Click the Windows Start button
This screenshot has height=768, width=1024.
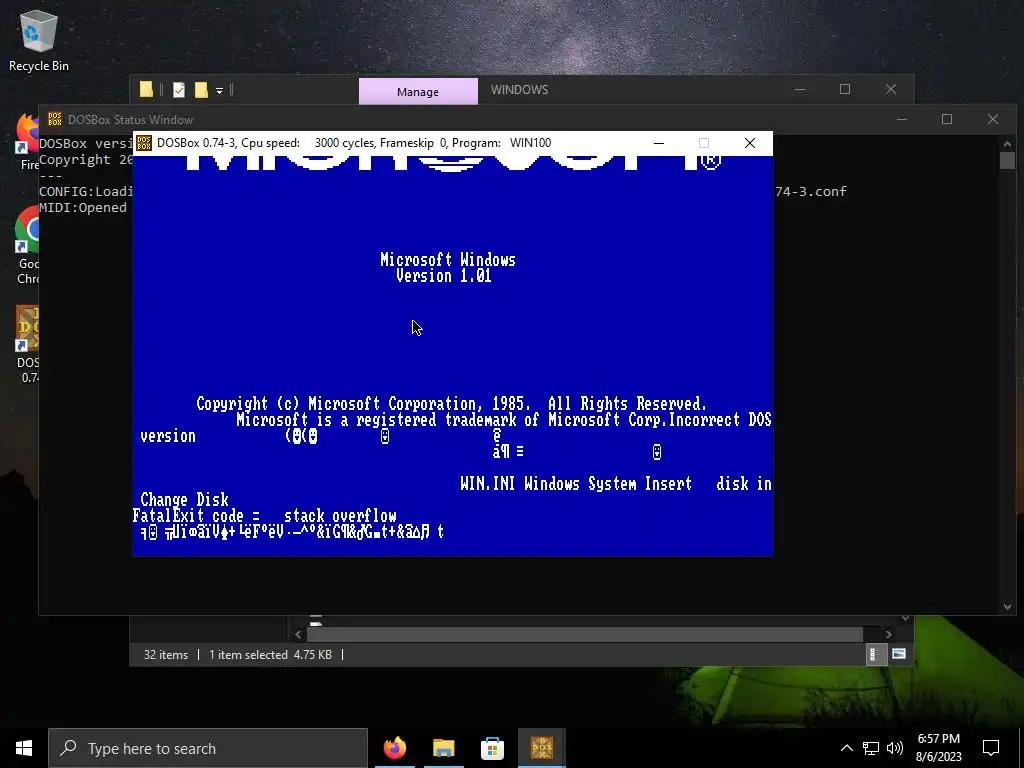point(24,748)
